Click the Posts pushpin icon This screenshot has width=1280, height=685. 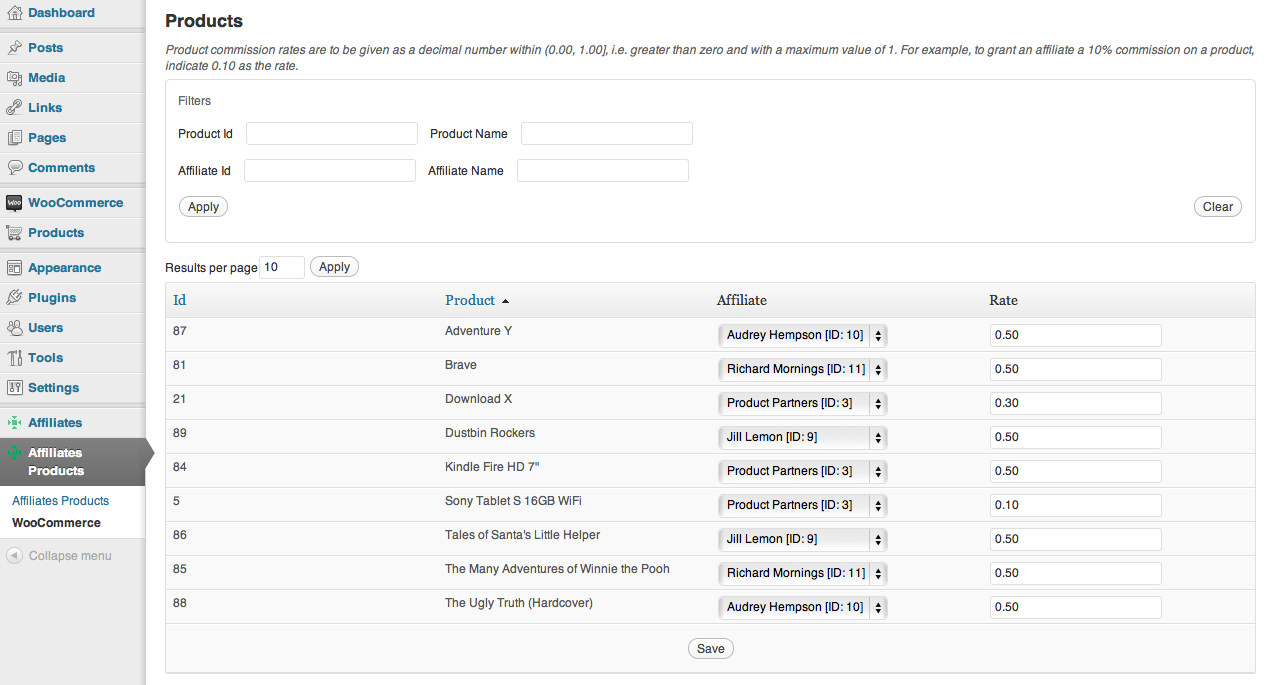14,48
